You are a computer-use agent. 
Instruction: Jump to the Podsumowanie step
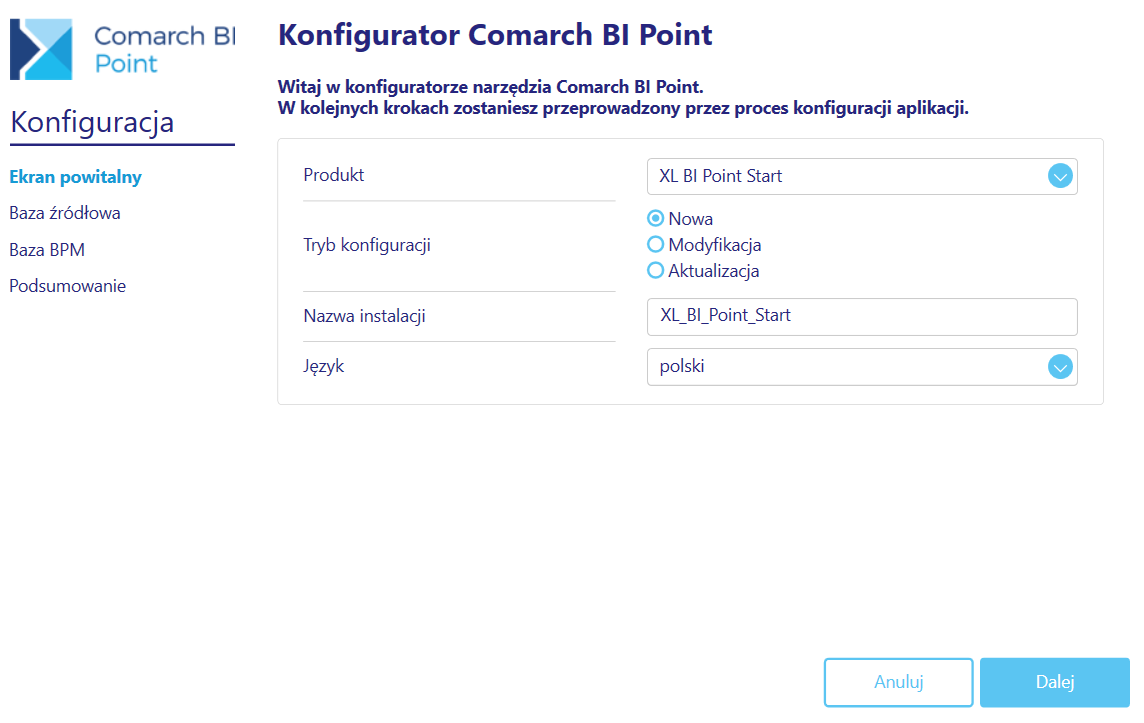coord(67,286)
